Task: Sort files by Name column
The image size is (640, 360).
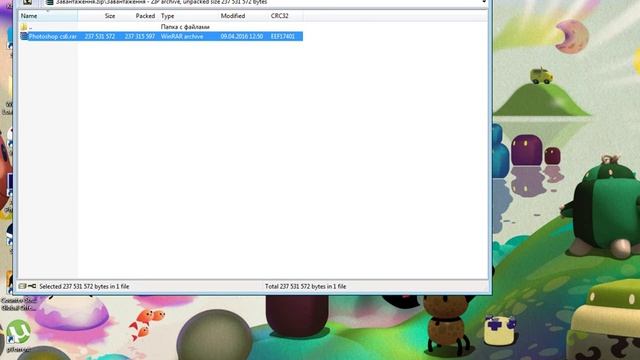Action: click(49, 16)
